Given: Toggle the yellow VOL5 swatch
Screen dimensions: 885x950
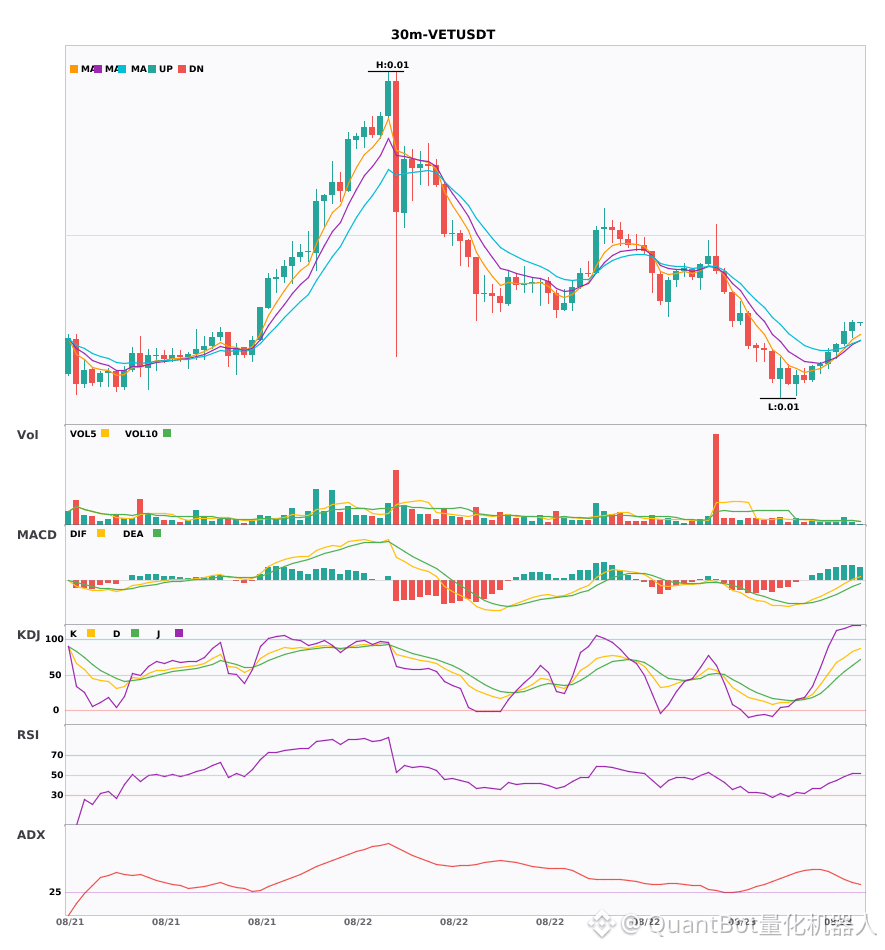Looking at the screenshot, I should coord(105,433).
